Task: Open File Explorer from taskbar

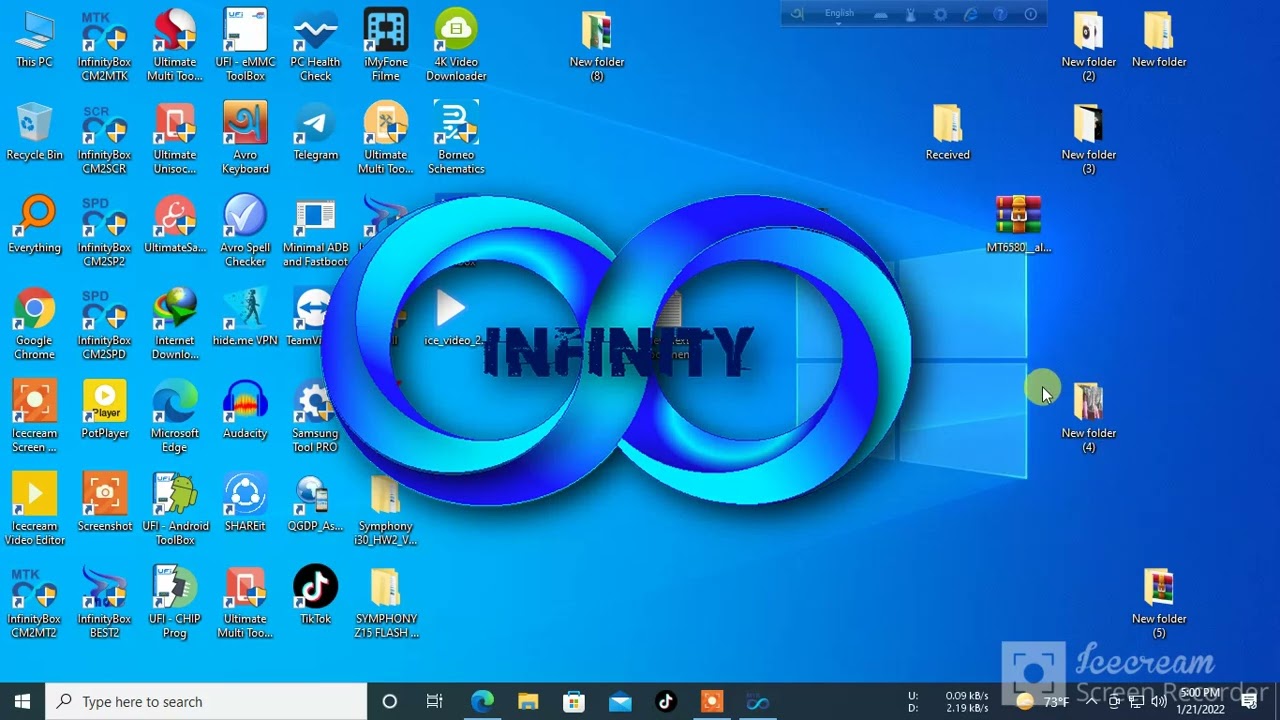Action: tap(528, 702)
